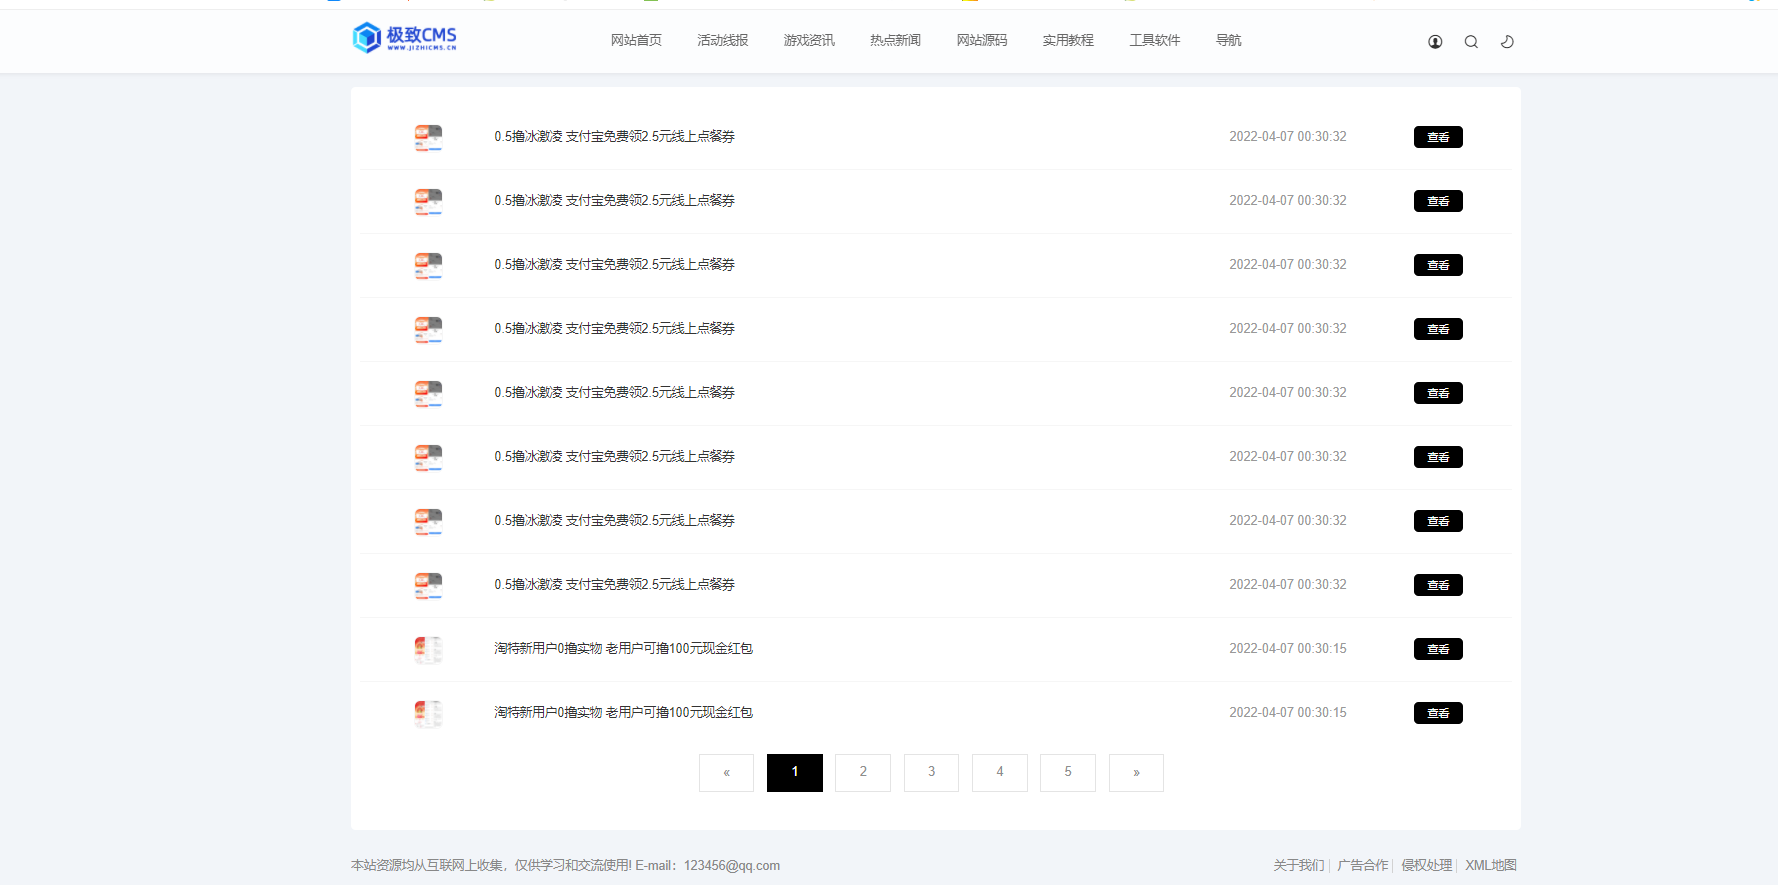Jump to page 5 in pagination
The width and height of the screenshot is (1778, 885).
point(1068,773)
